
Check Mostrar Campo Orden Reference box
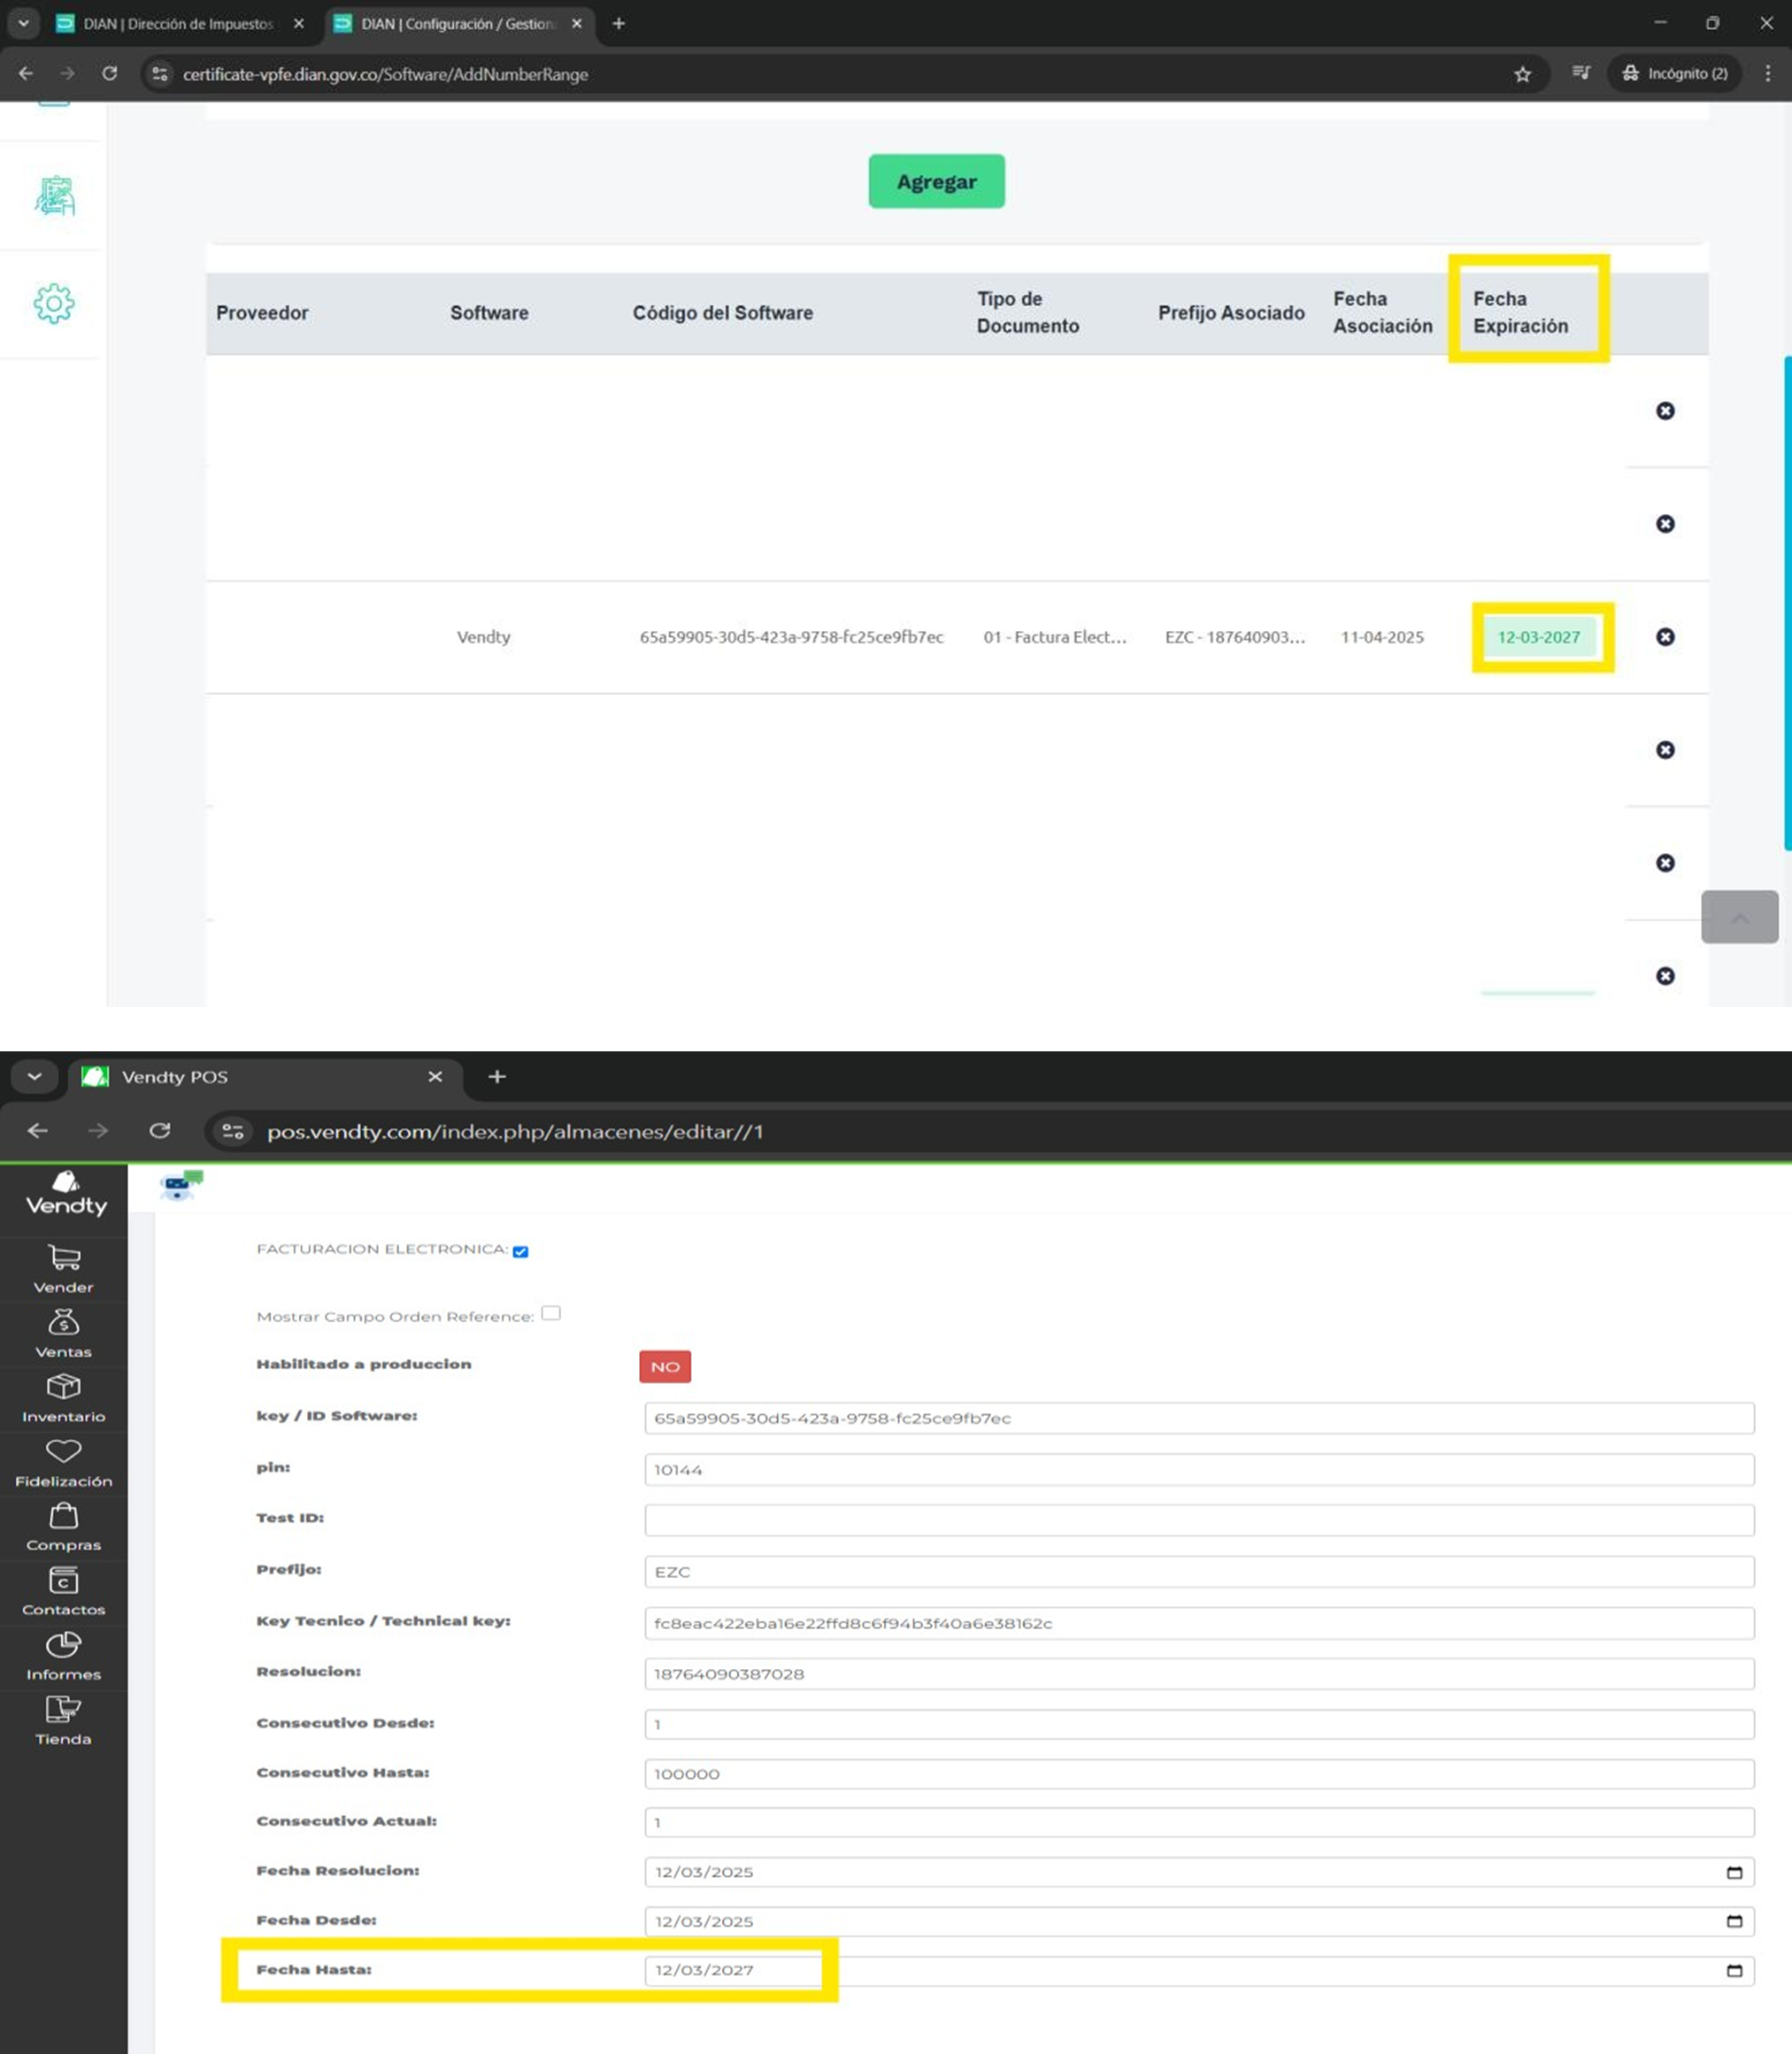pos(551,1314)
